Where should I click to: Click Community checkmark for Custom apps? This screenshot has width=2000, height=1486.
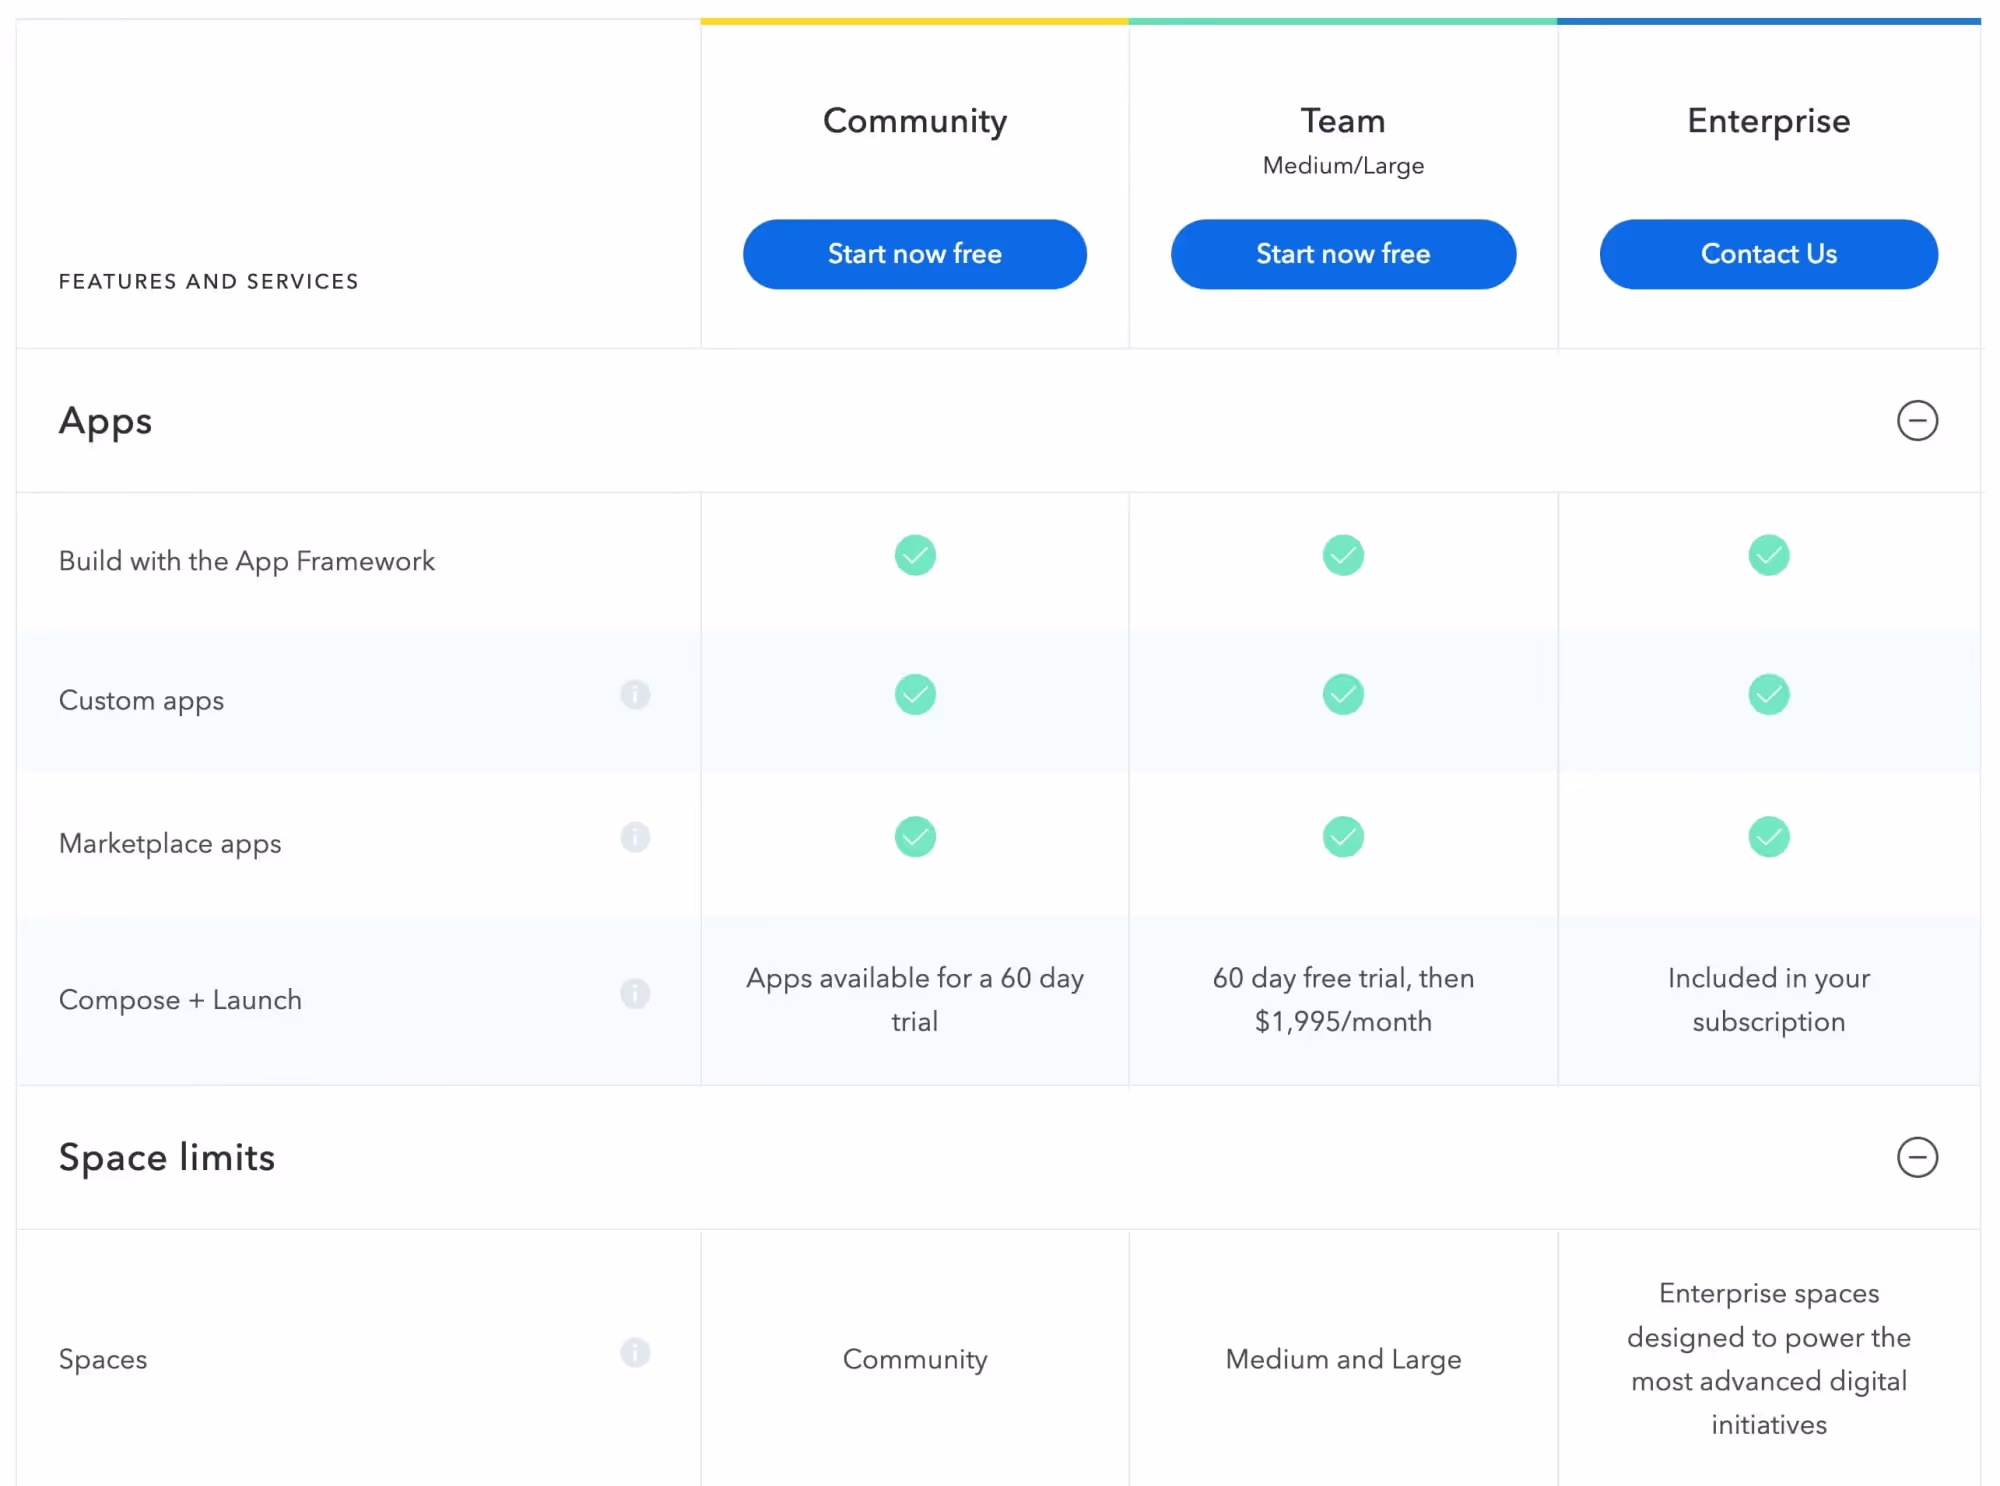point(915,694)
